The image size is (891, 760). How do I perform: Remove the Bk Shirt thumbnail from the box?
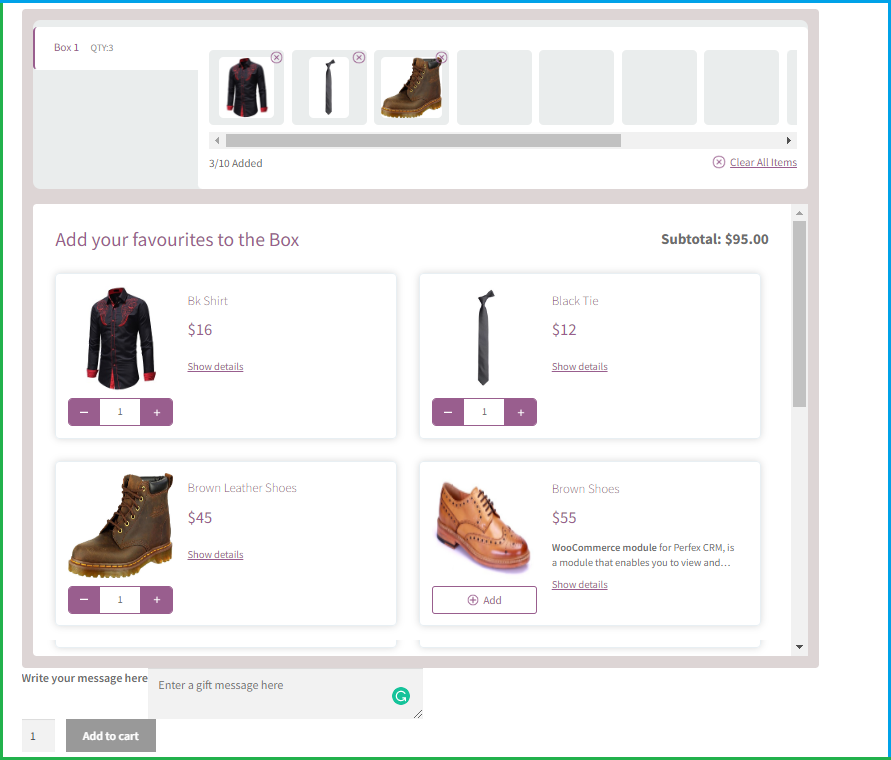pyautogui.click(x=277, y=57)
